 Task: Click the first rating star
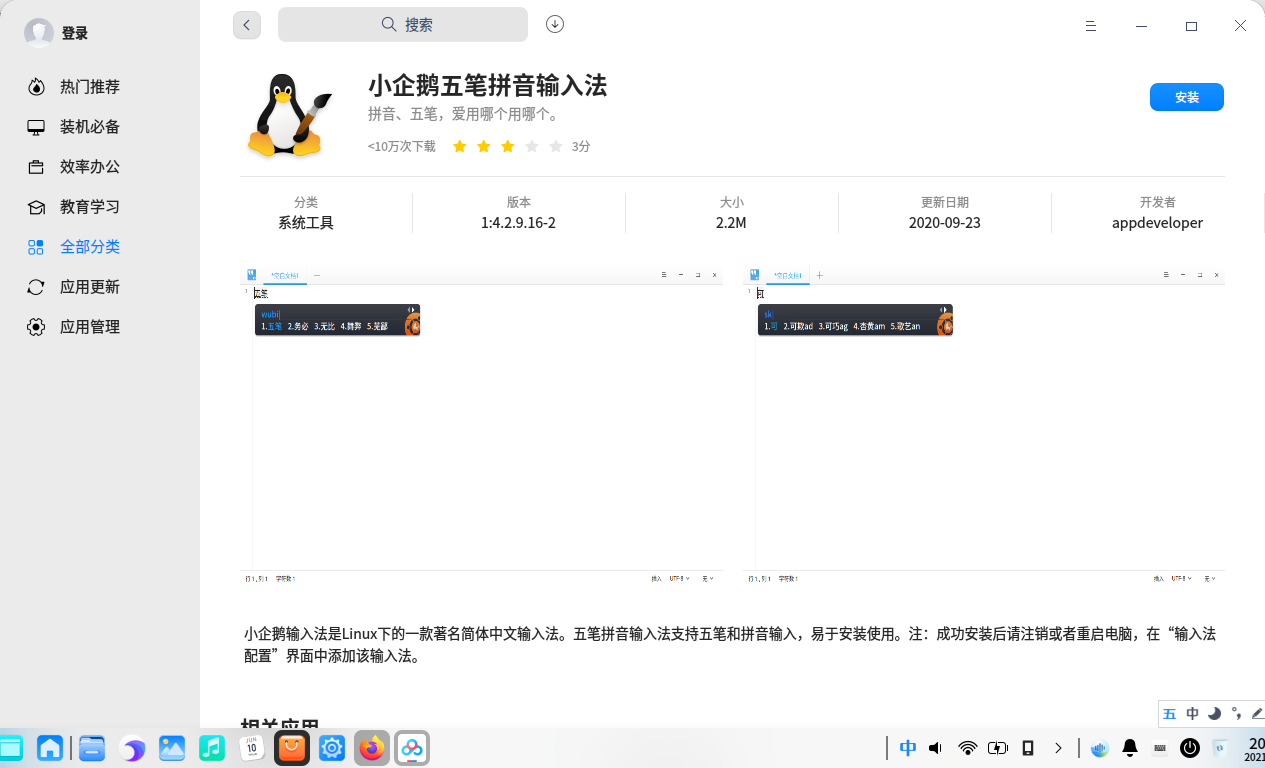(x=460, y=146)
